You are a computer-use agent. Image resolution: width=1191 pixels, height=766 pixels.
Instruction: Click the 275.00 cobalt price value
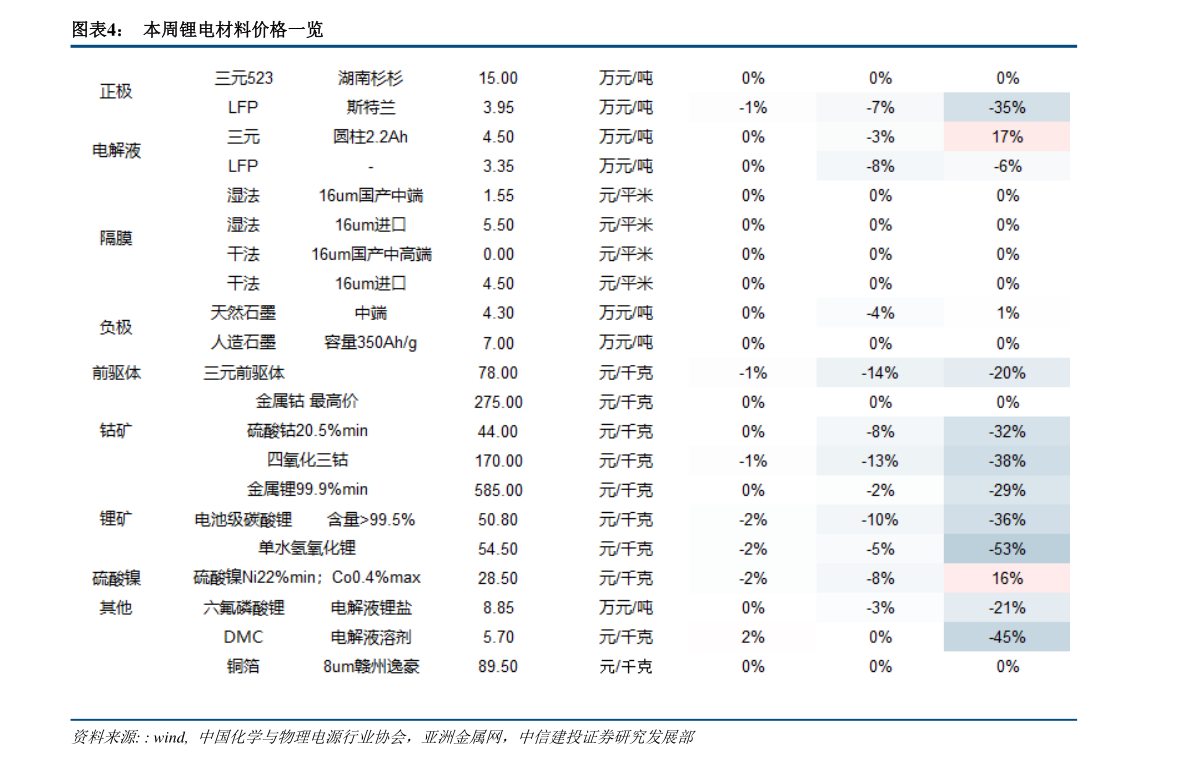coord(498,402)
